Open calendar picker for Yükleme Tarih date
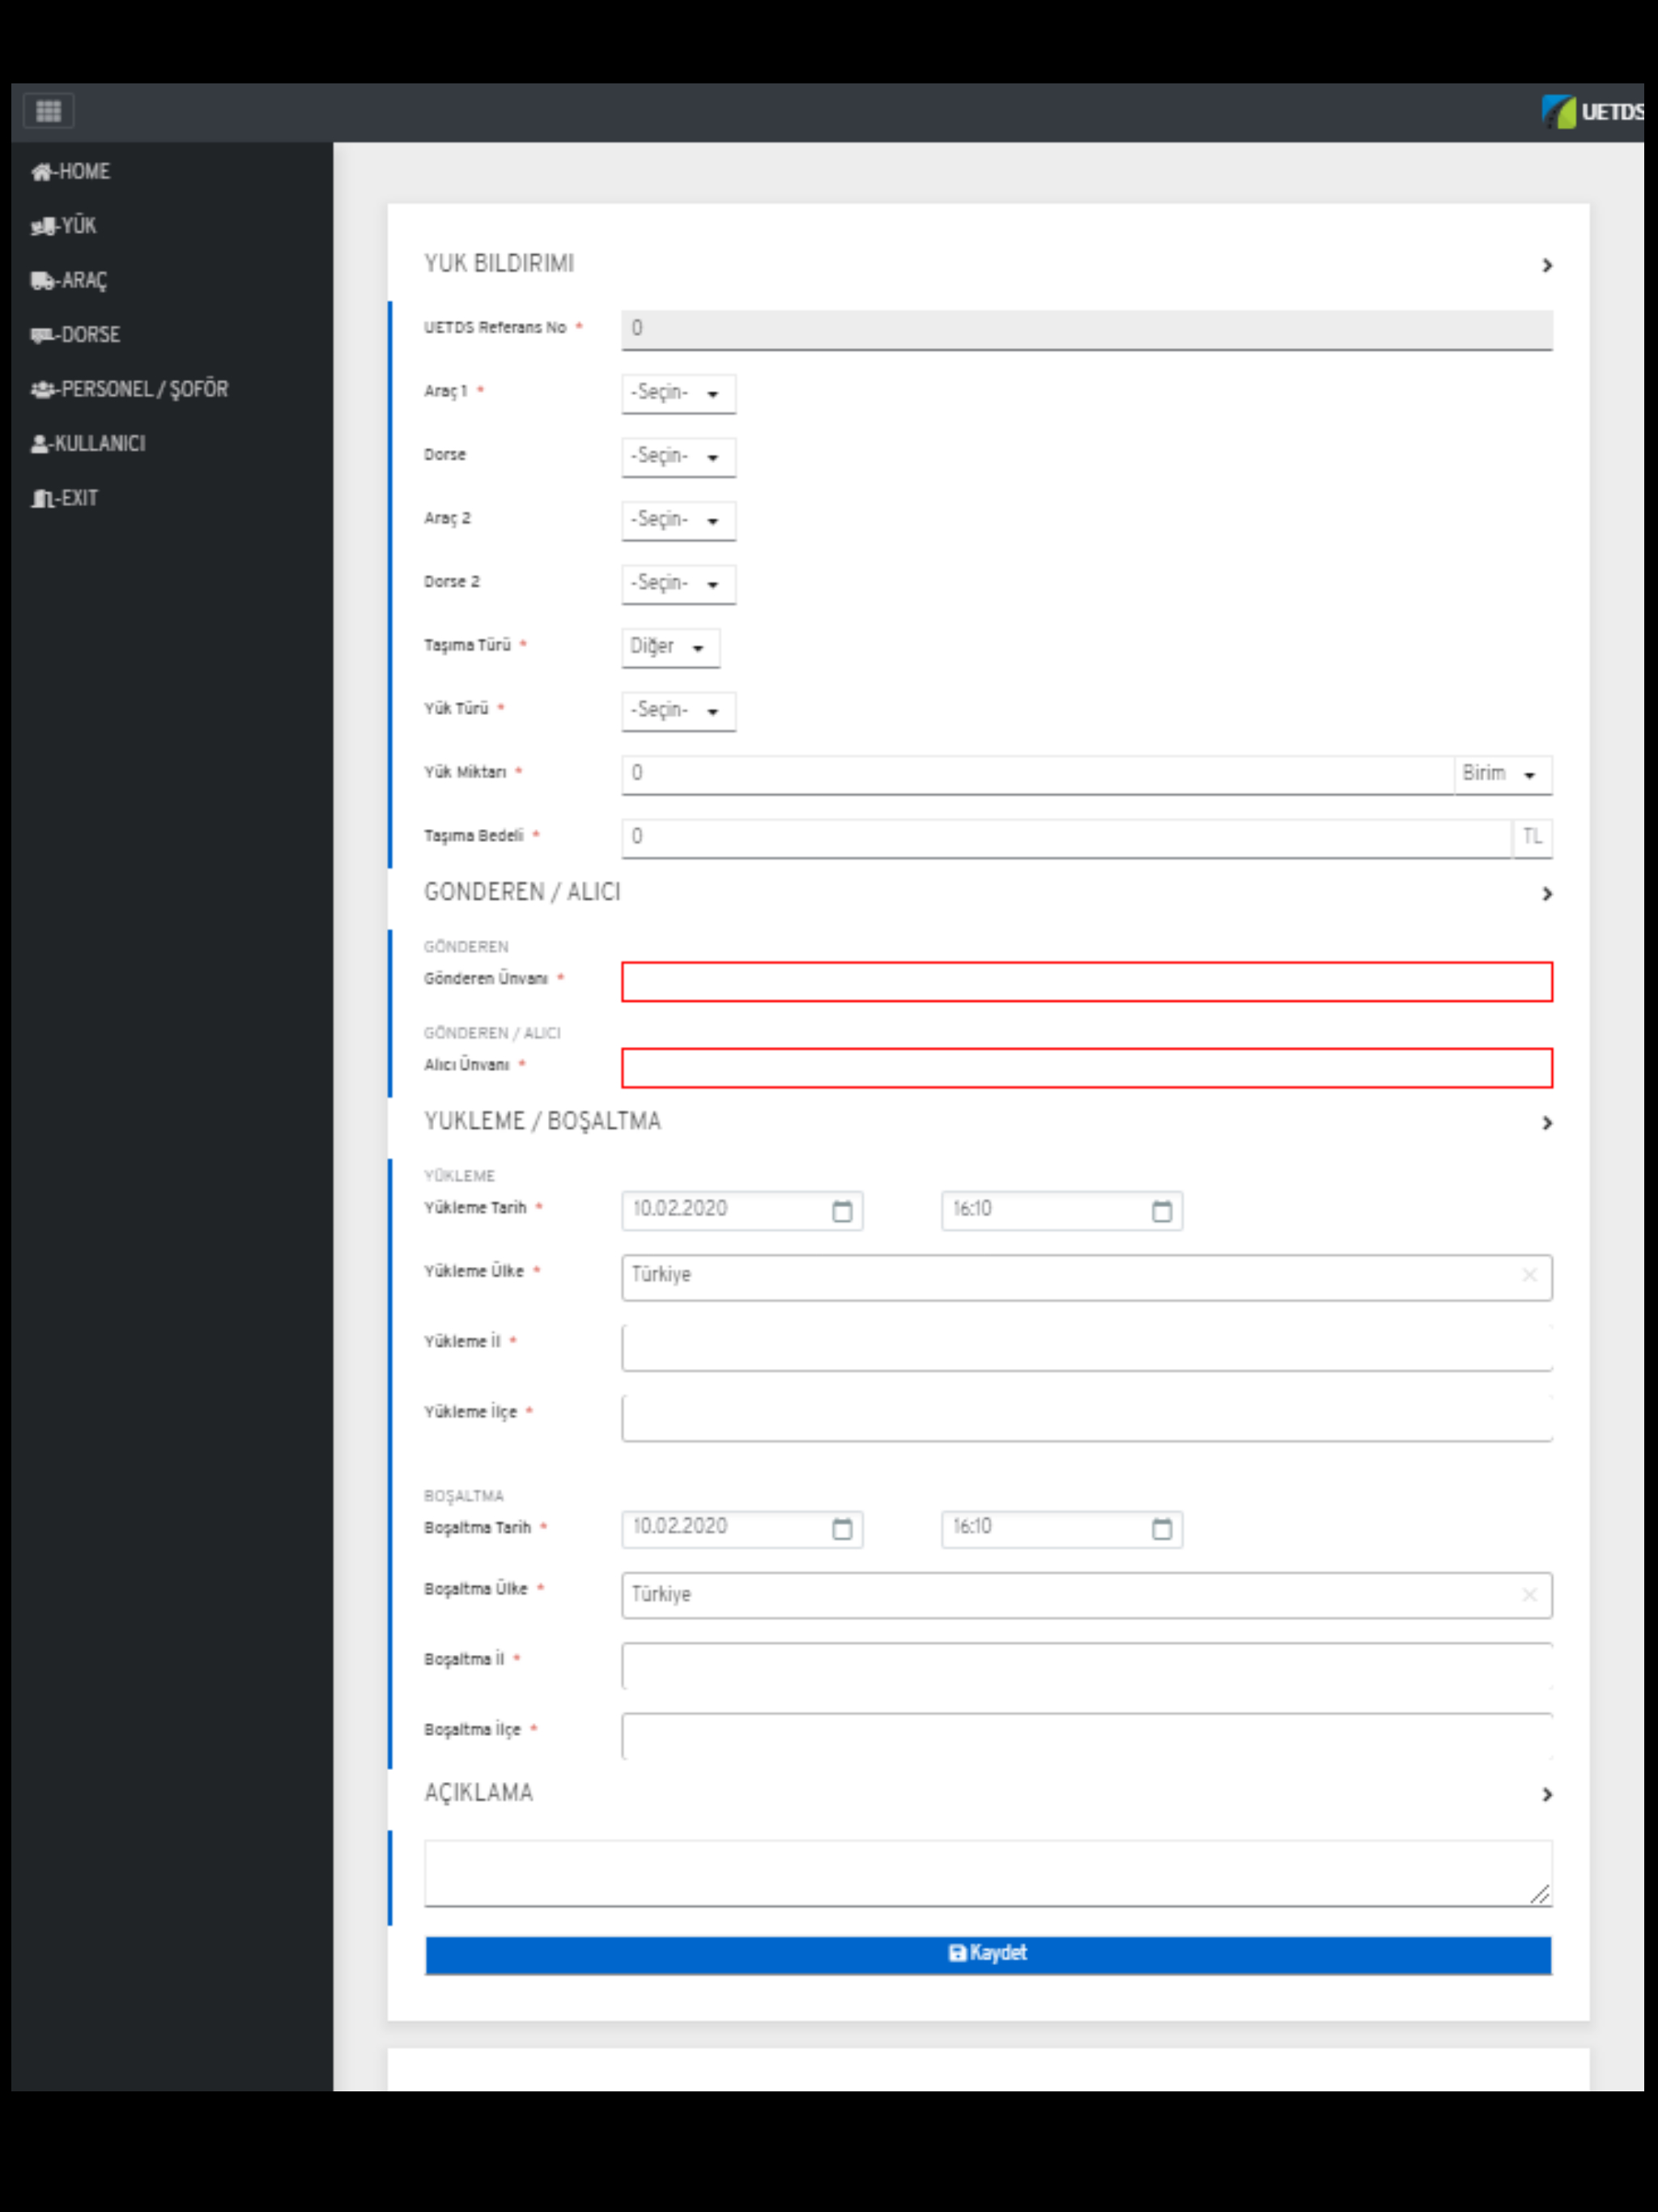The image size is (1658, 2212). [842, 1211]
